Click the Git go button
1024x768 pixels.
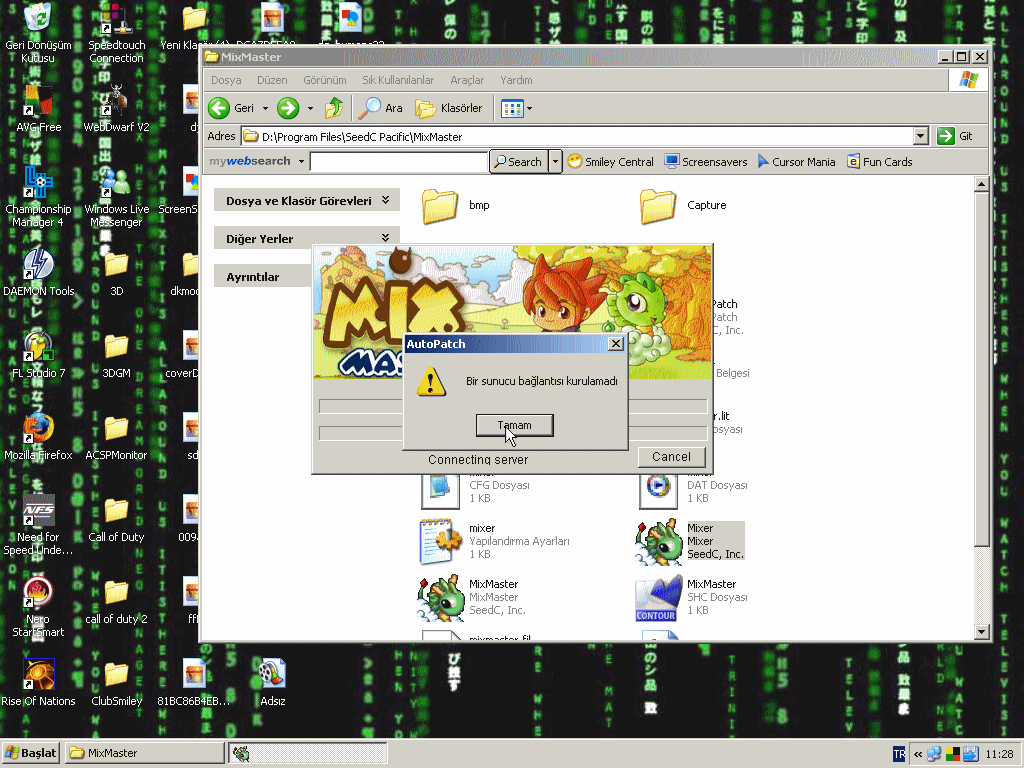(x=955, y=136)
